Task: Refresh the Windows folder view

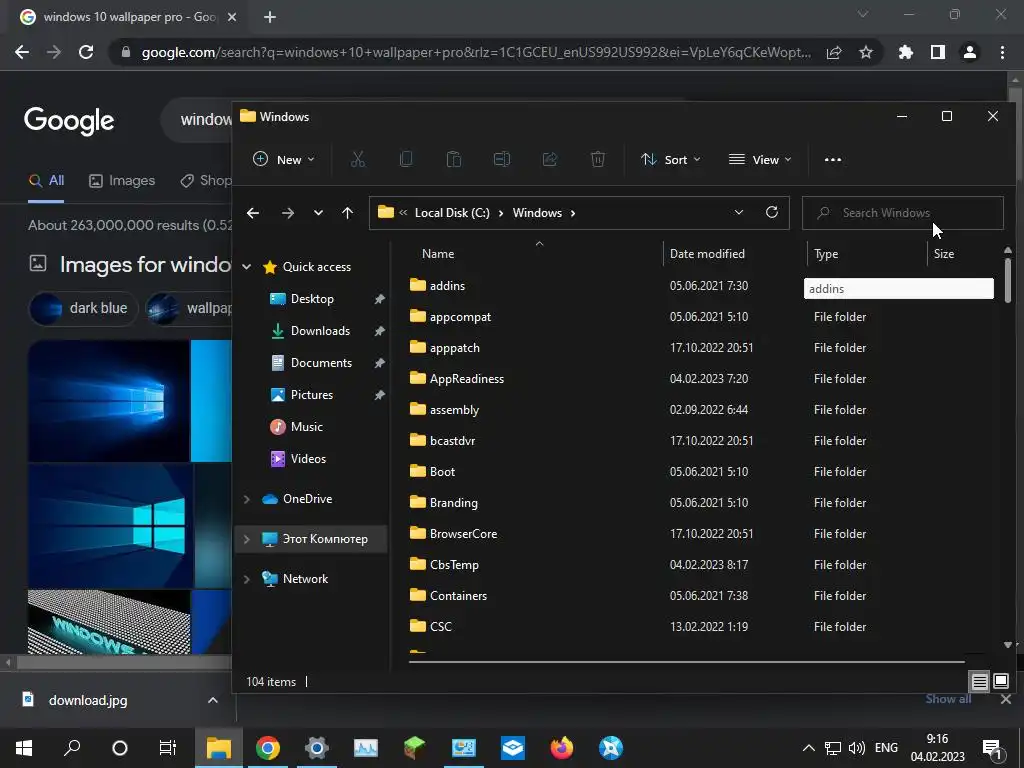Action: (x=772, y=213)
